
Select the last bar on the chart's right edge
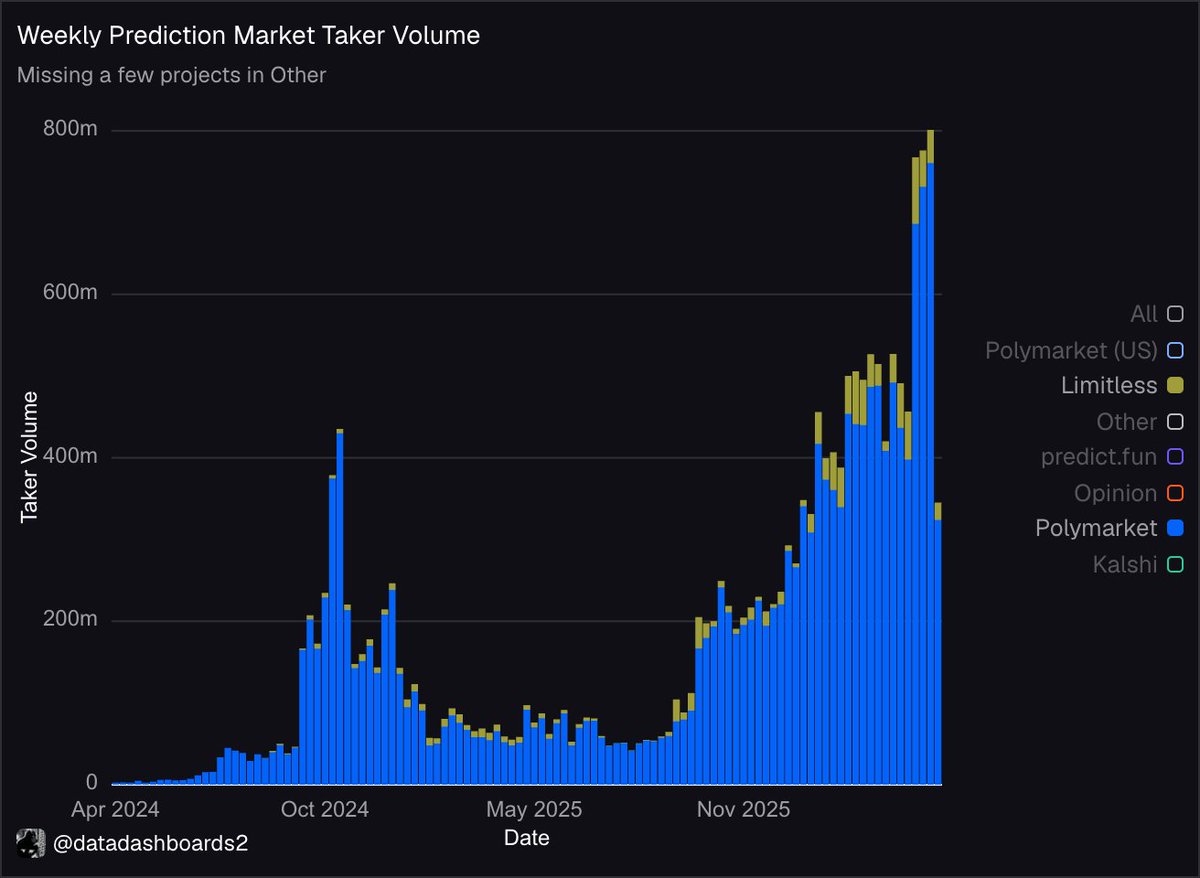click(938, 643)
